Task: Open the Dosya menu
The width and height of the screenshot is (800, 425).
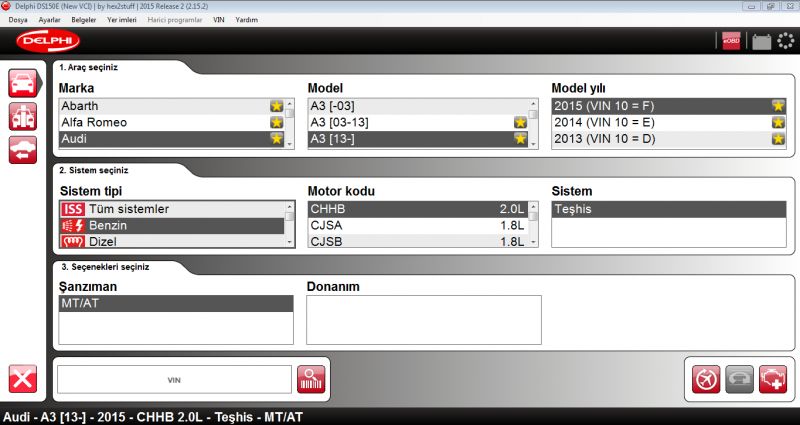Action: pos(18,20)
